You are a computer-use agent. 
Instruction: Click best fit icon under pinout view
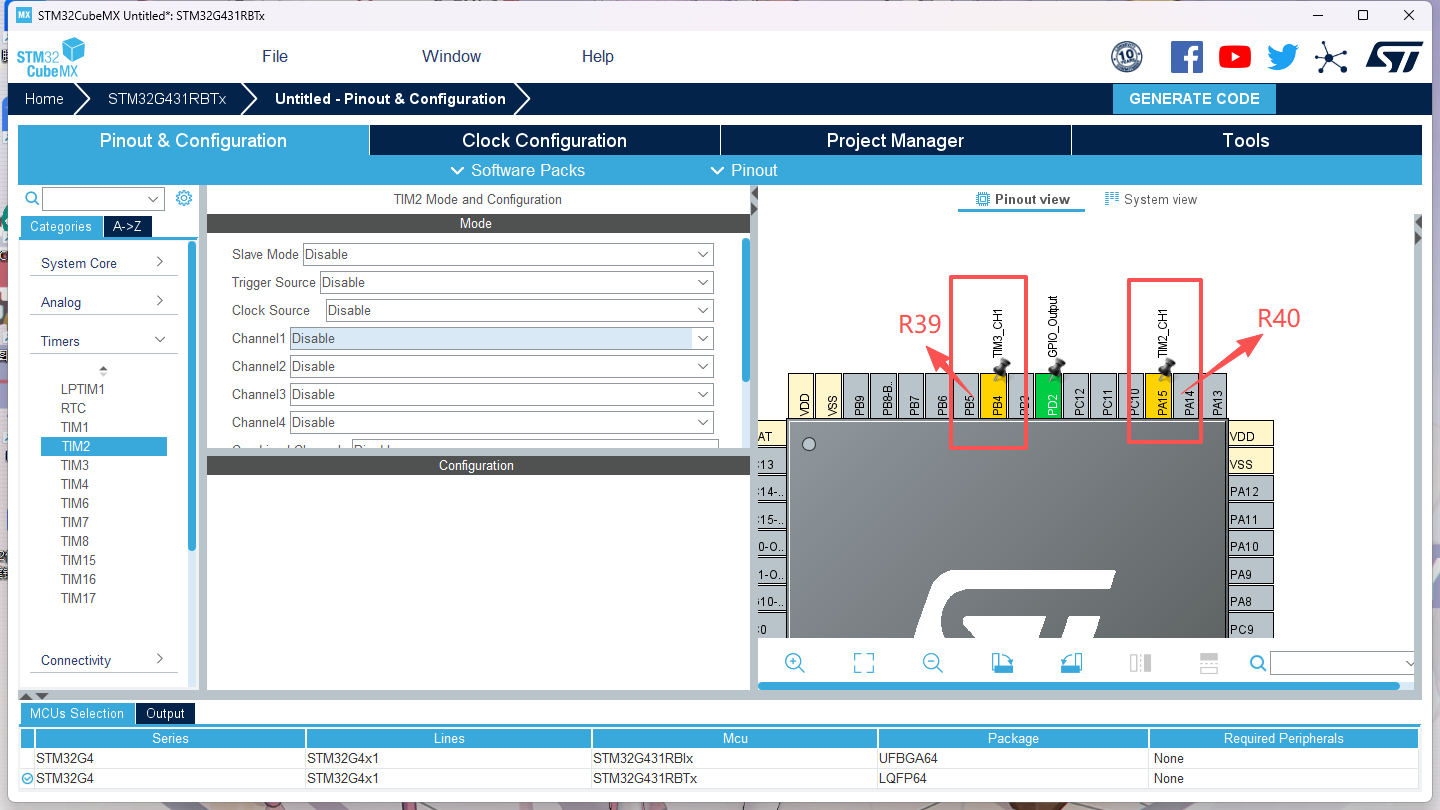864,663
